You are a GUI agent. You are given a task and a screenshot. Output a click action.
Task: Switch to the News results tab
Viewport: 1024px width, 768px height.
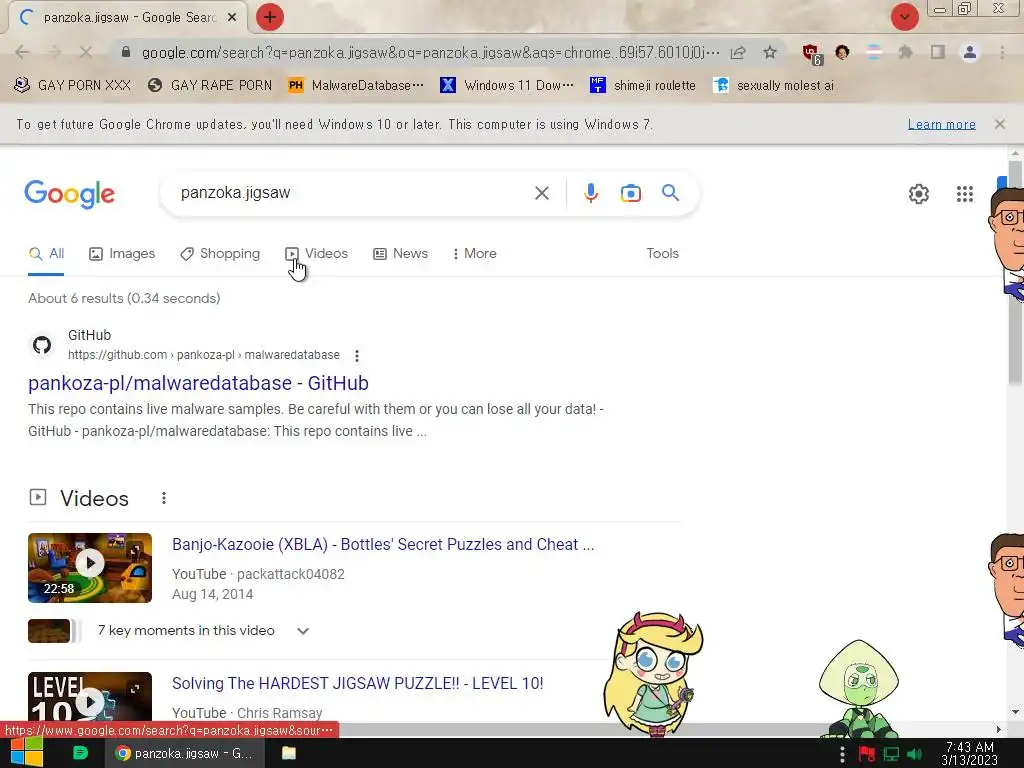click(x=400, y=253)
